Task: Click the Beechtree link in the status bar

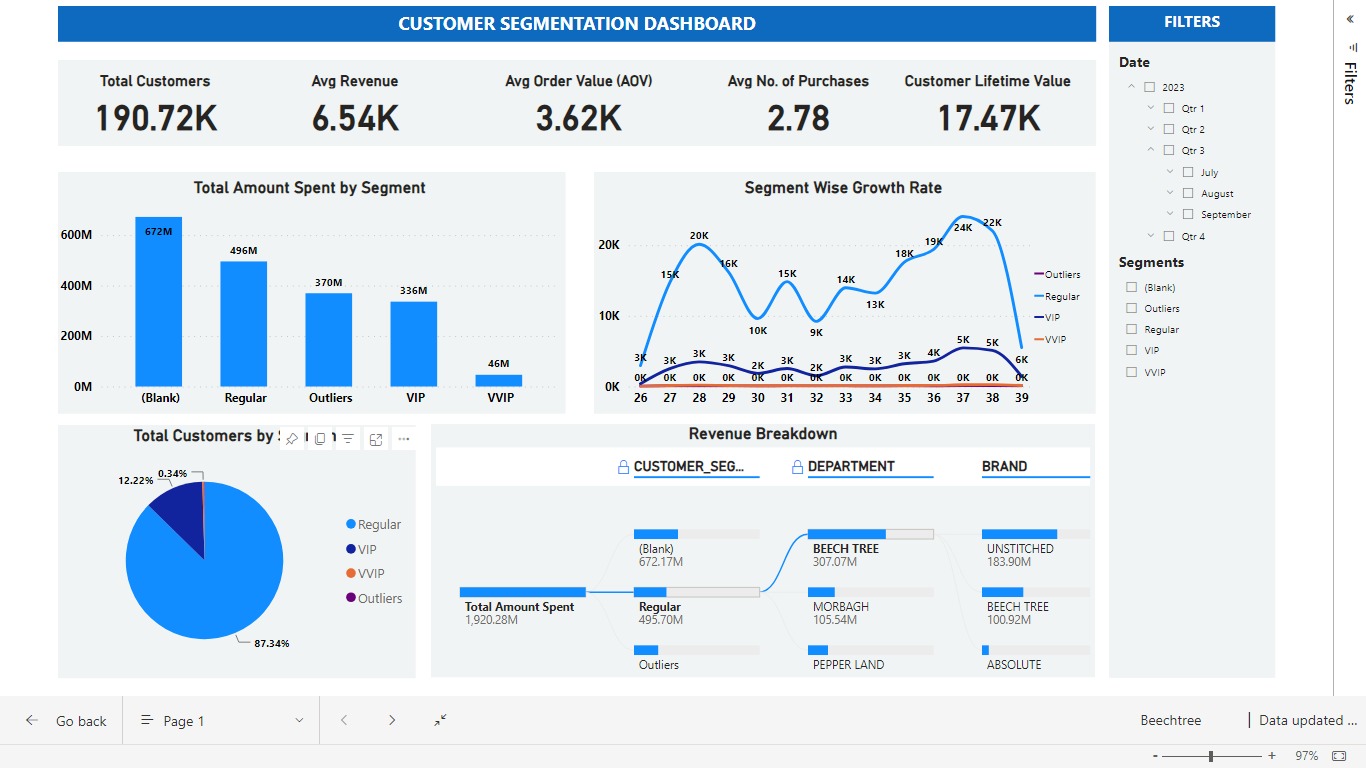Action: click(x=1171, y=720)
